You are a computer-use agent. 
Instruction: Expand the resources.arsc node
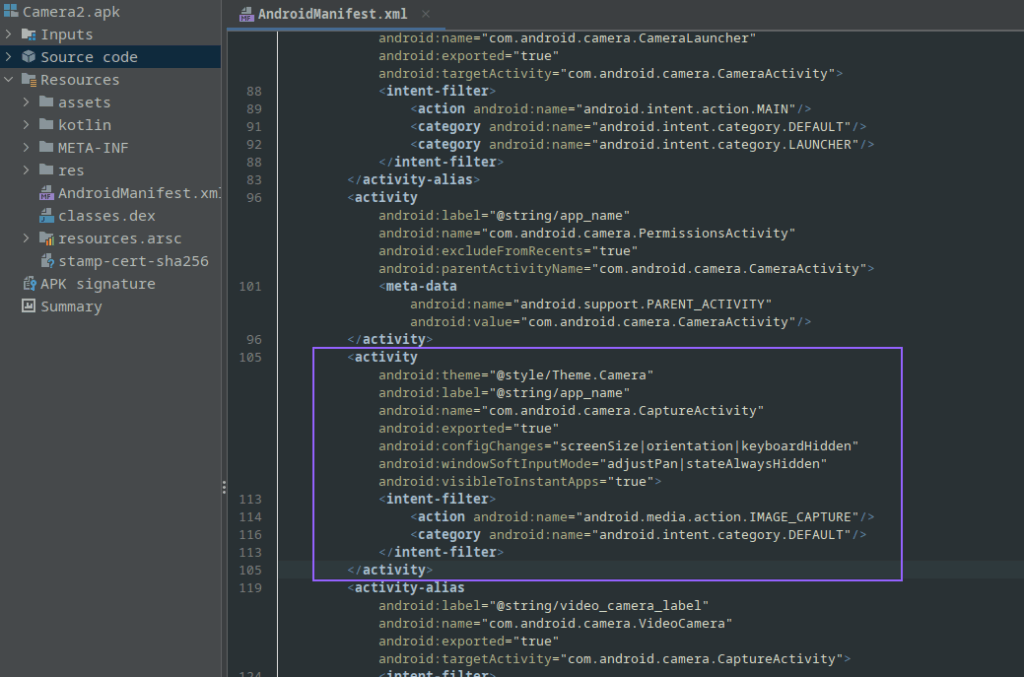pos(27,239)
